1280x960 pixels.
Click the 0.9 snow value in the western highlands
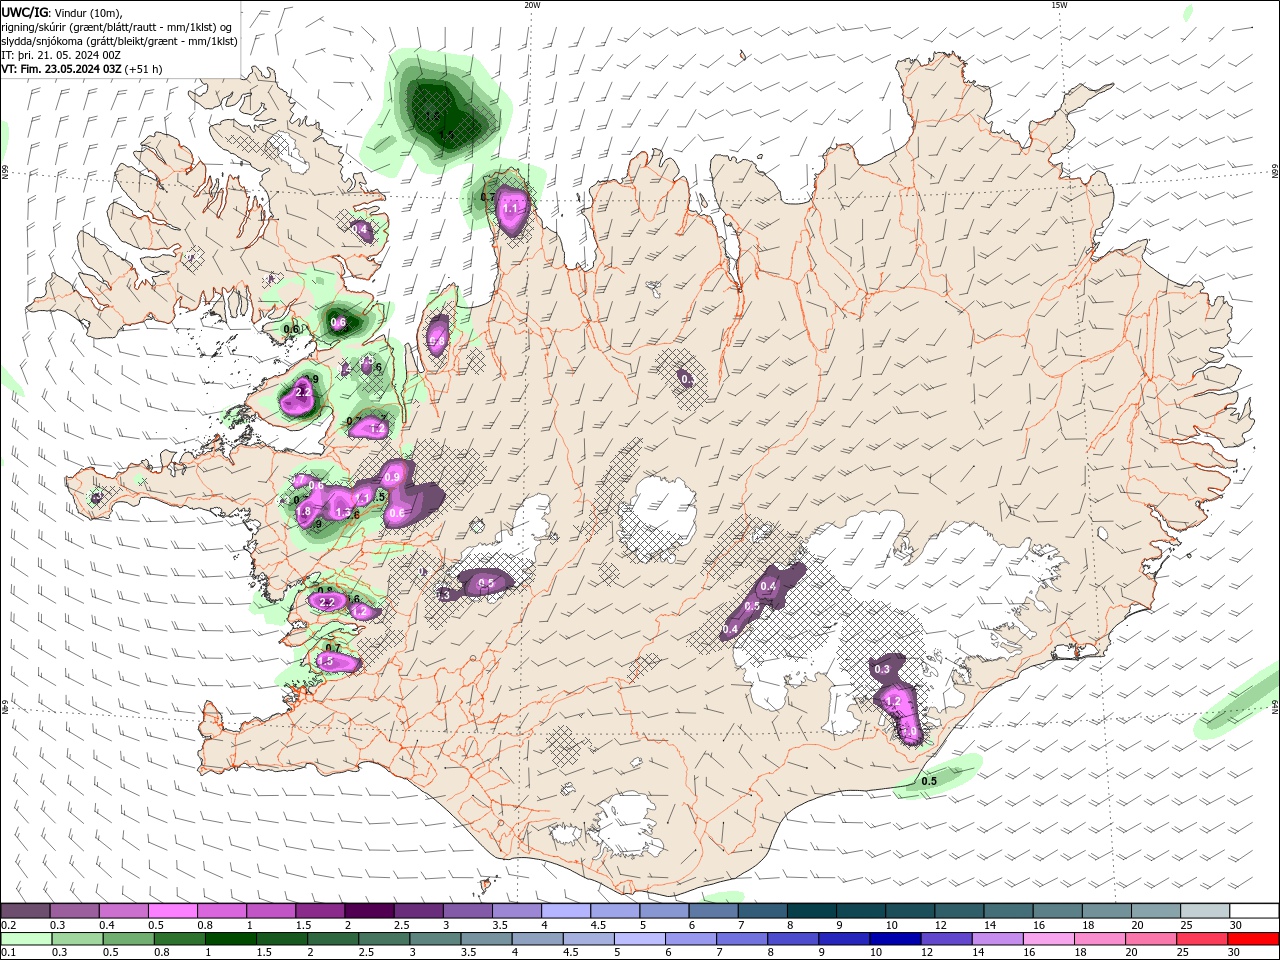[x=392, y=477]
